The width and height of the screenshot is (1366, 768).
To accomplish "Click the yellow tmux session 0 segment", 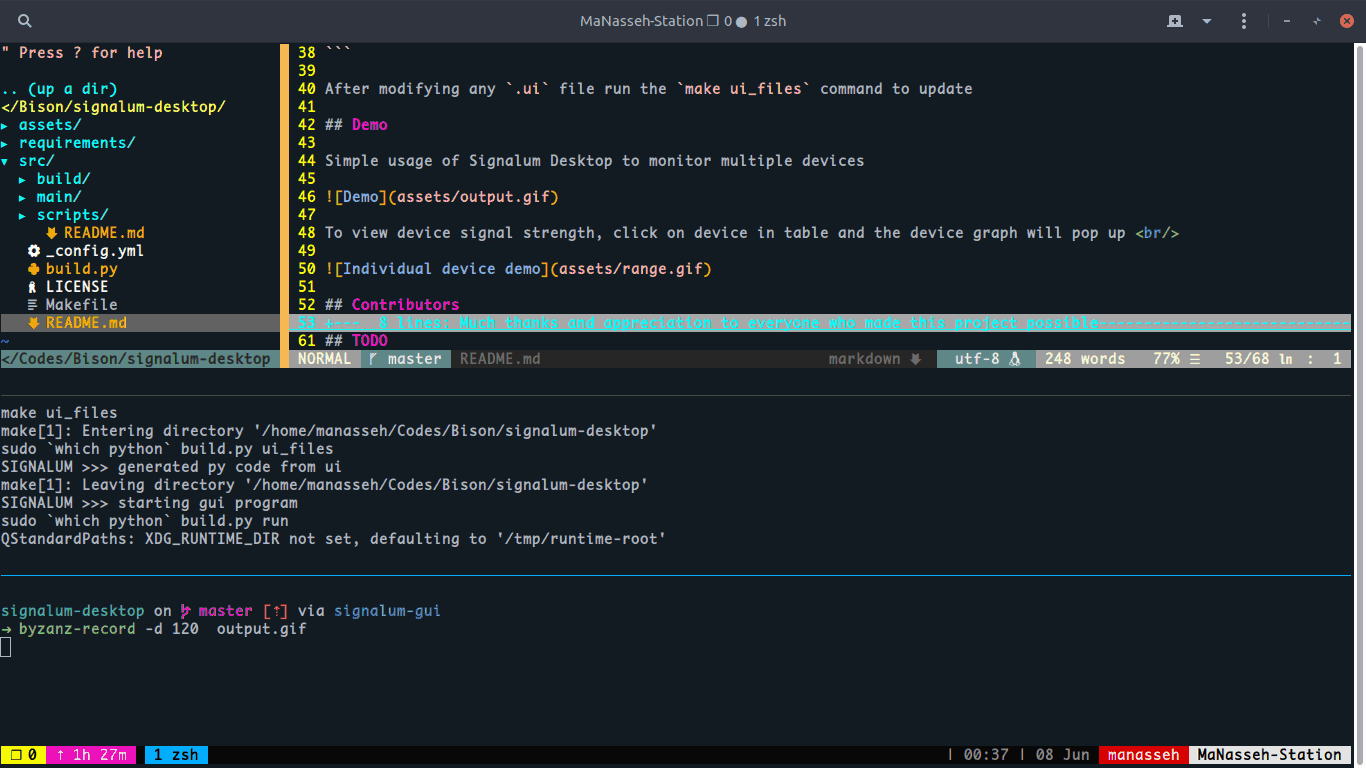I will click(22, 755).
